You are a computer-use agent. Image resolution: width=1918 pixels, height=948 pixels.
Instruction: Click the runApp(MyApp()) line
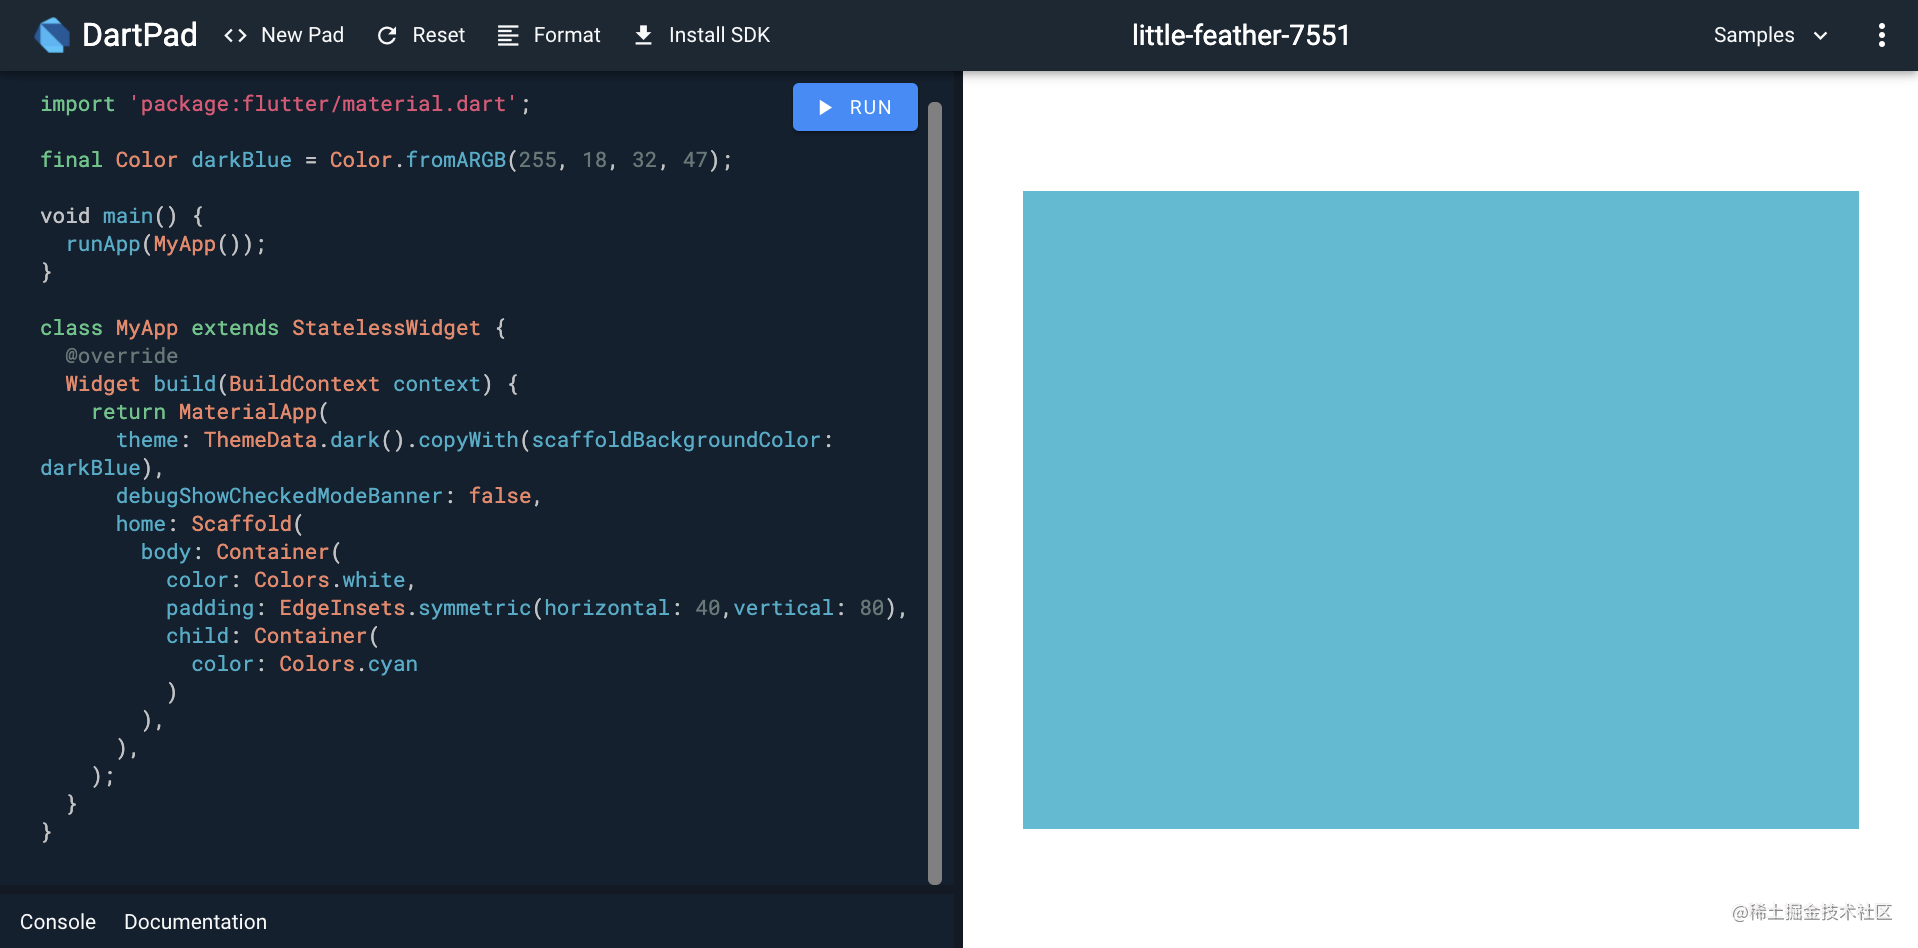[166, 244]
